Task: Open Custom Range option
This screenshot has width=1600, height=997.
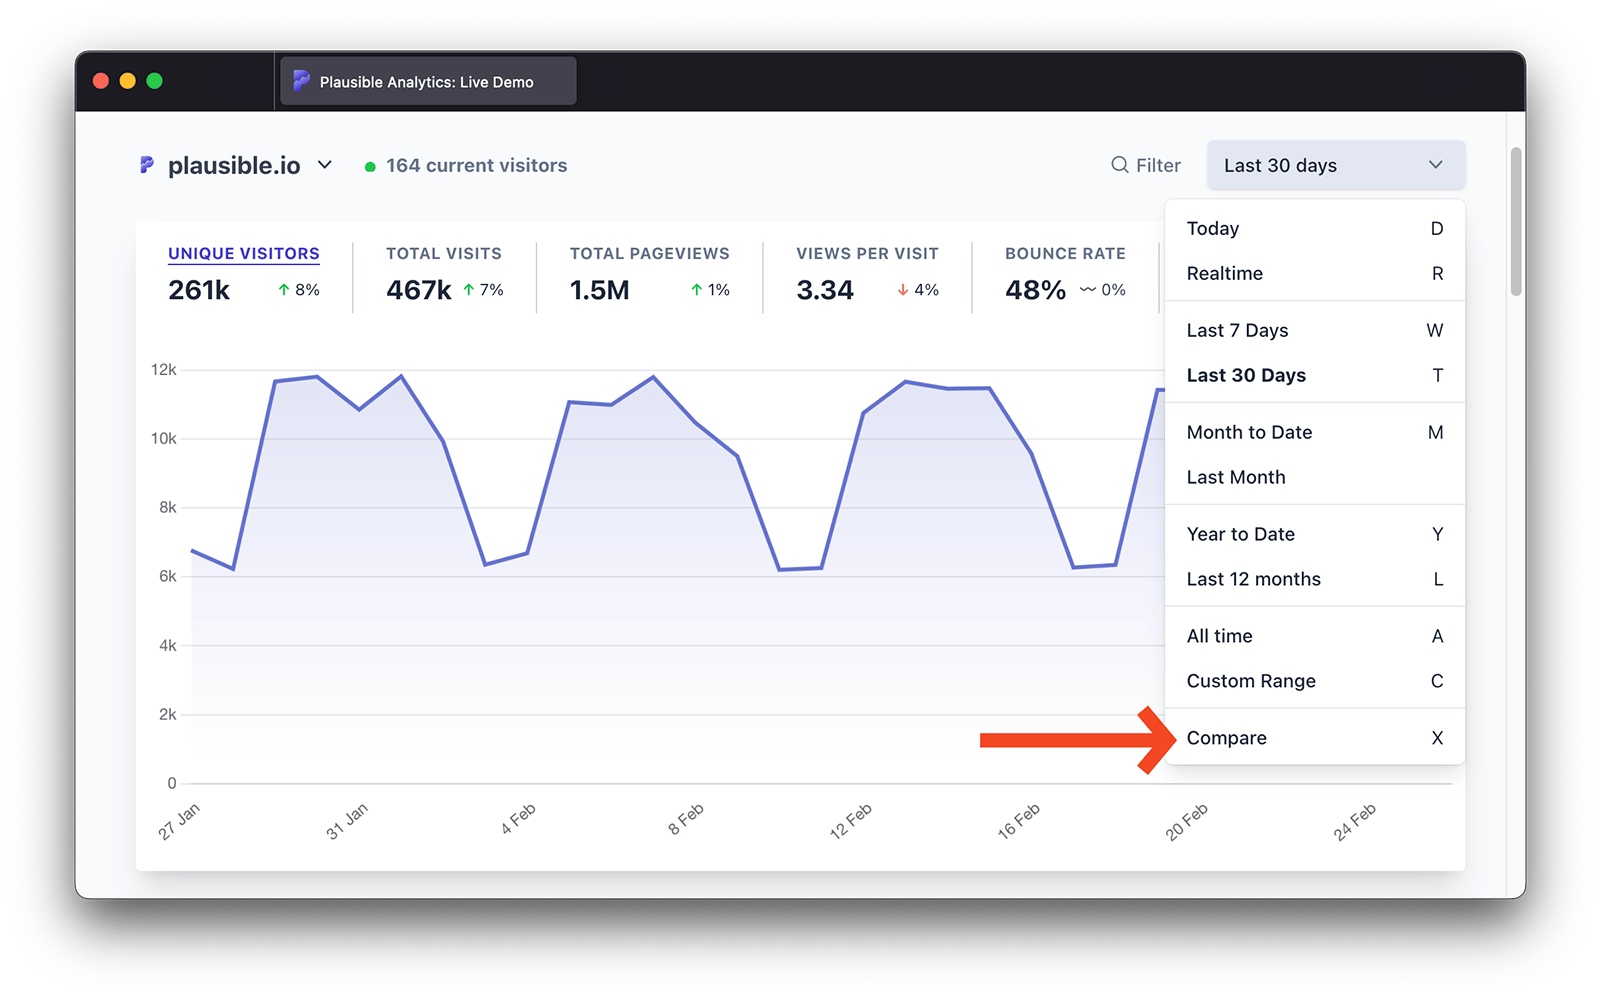Action: (1314, 681)
